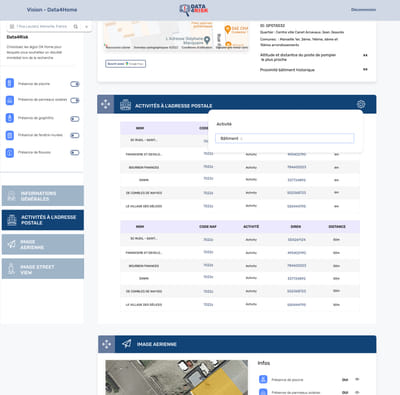This screenshot has width=400, height=395.
Task: Click the blue solar panels icon in sidebar
Action: click(x=10, y=100)
